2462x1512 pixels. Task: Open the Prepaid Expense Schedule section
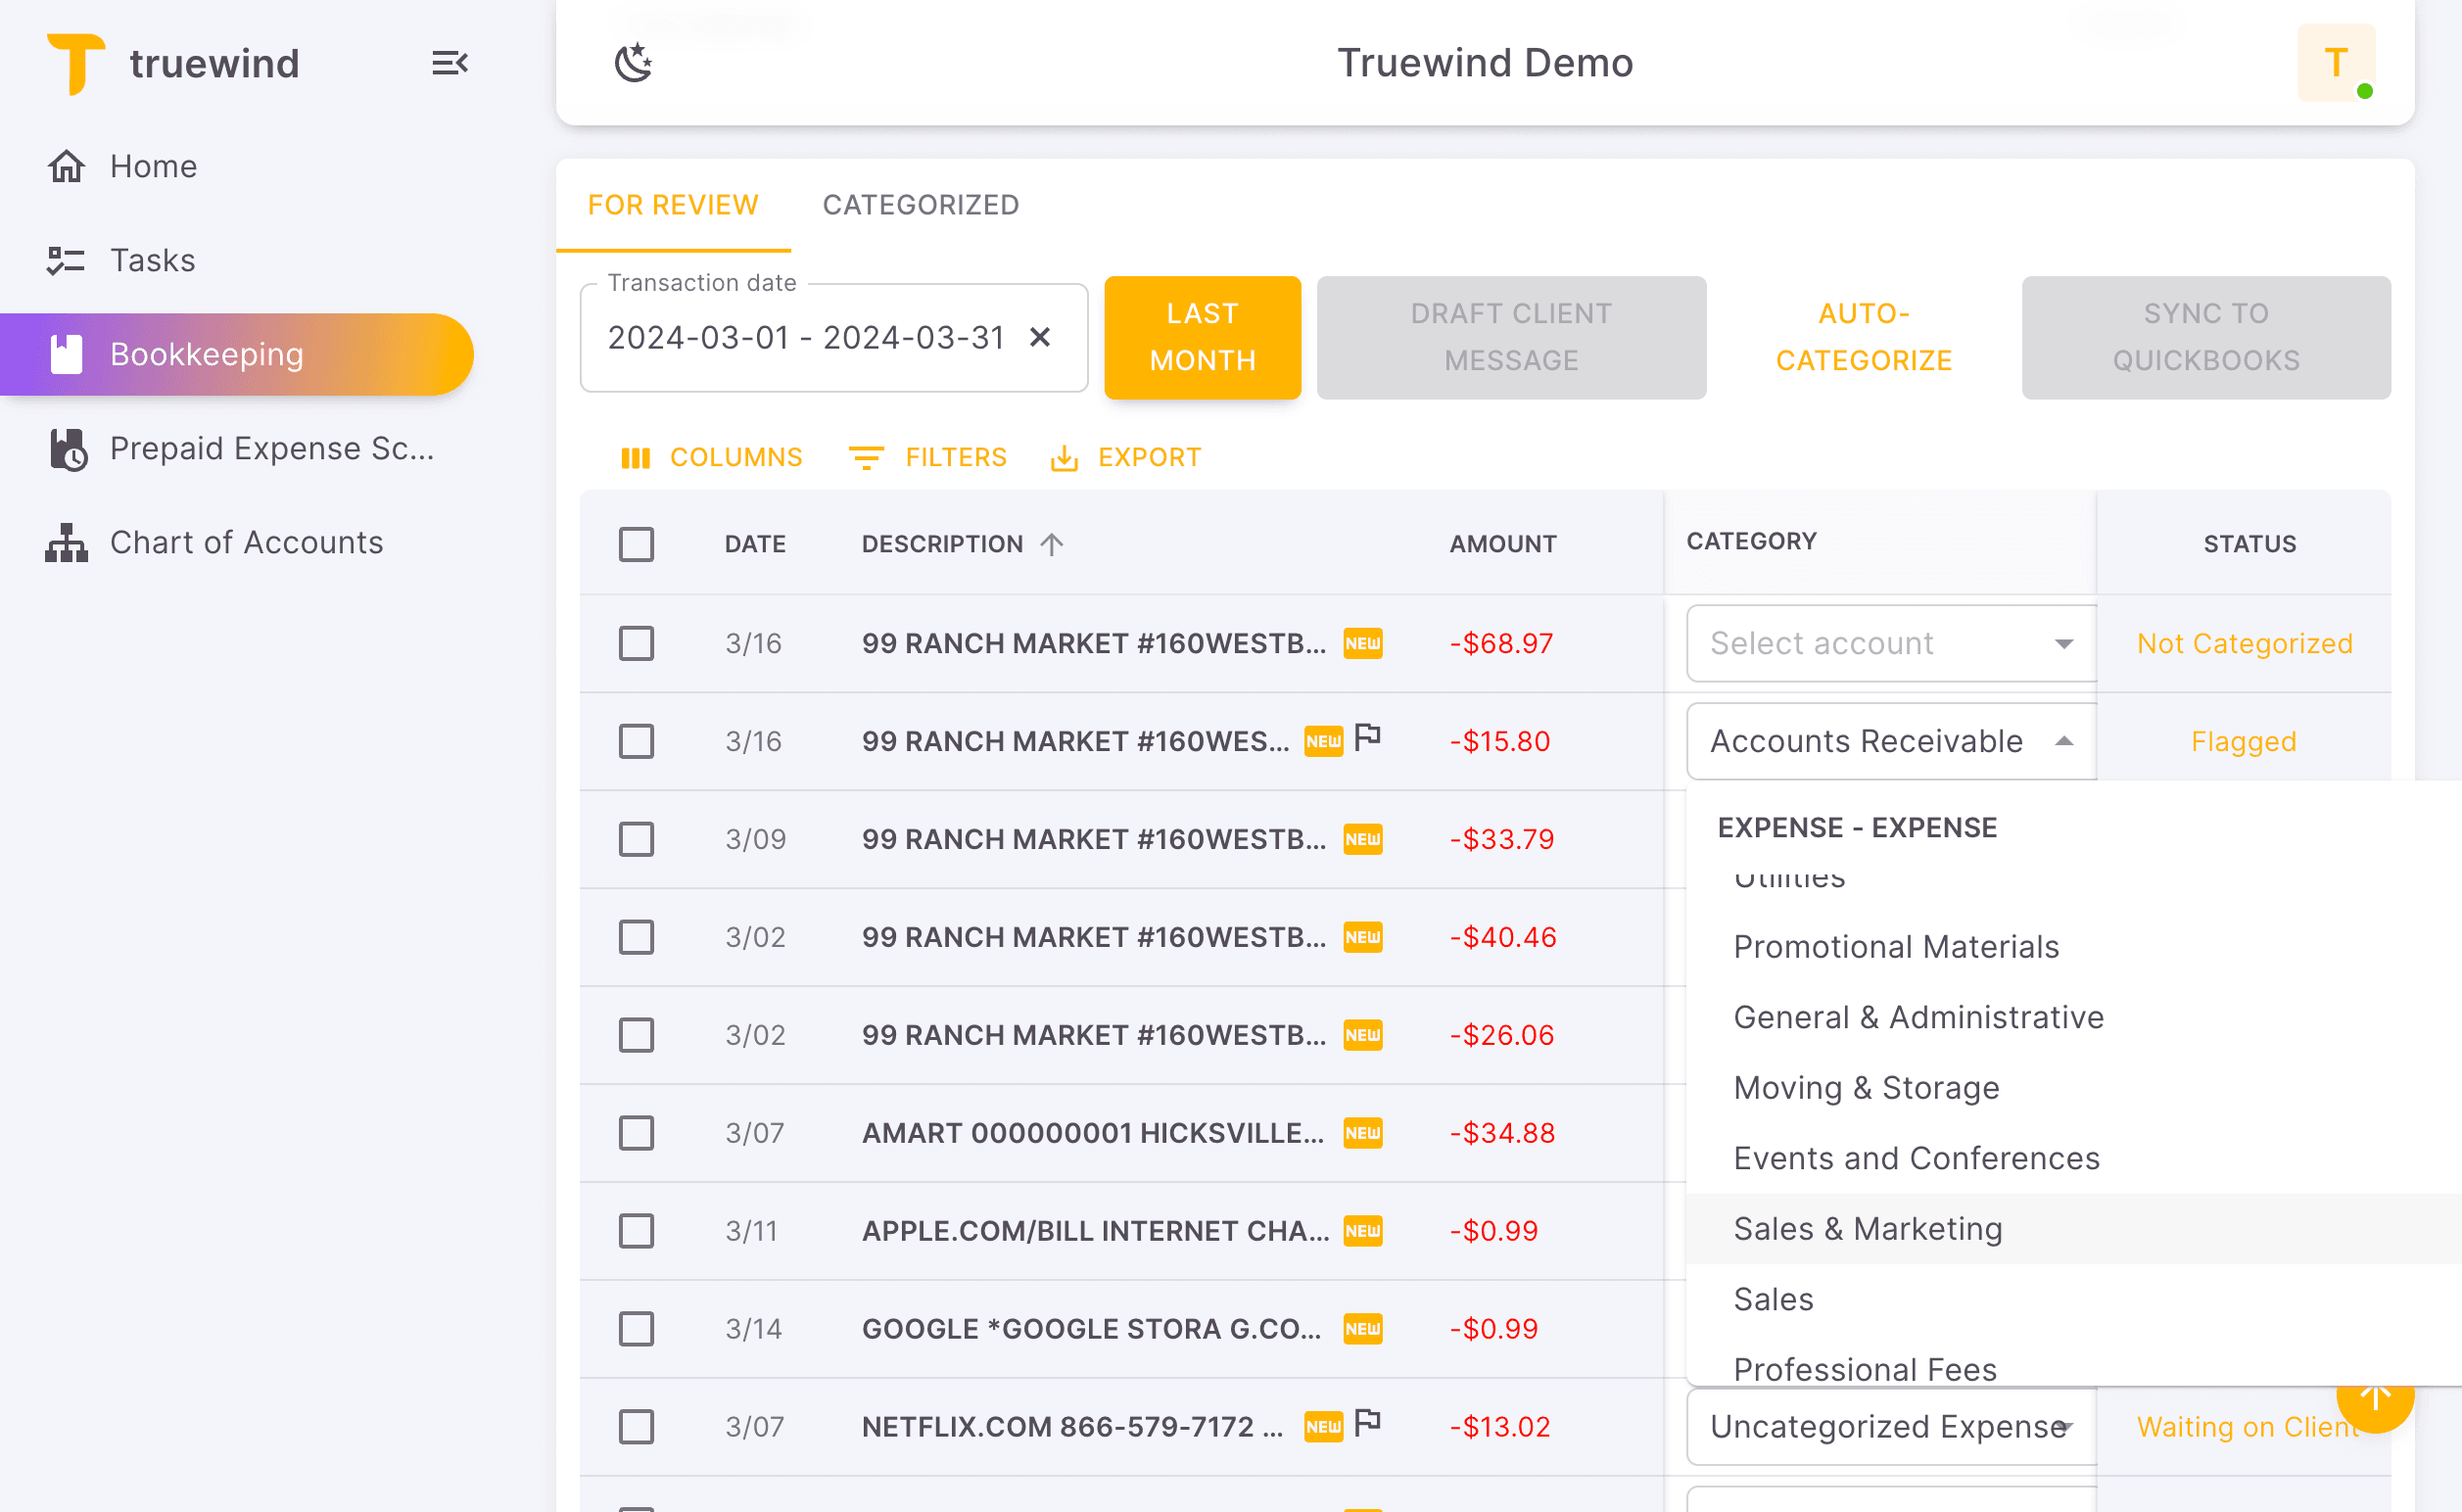[271, 448]
